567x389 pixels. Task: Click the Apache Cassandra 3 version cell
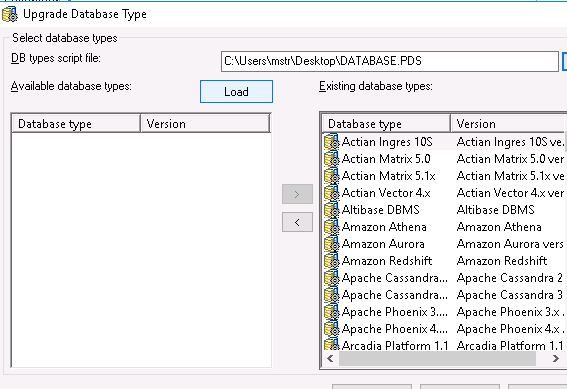pos(510,295)
